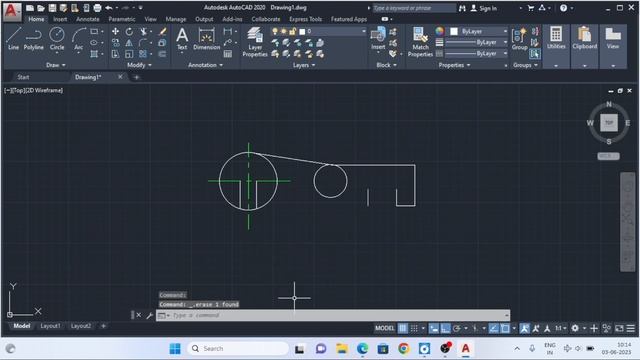Click Match Properties tool
The image size is (640, 360).
tap(420, 42)
